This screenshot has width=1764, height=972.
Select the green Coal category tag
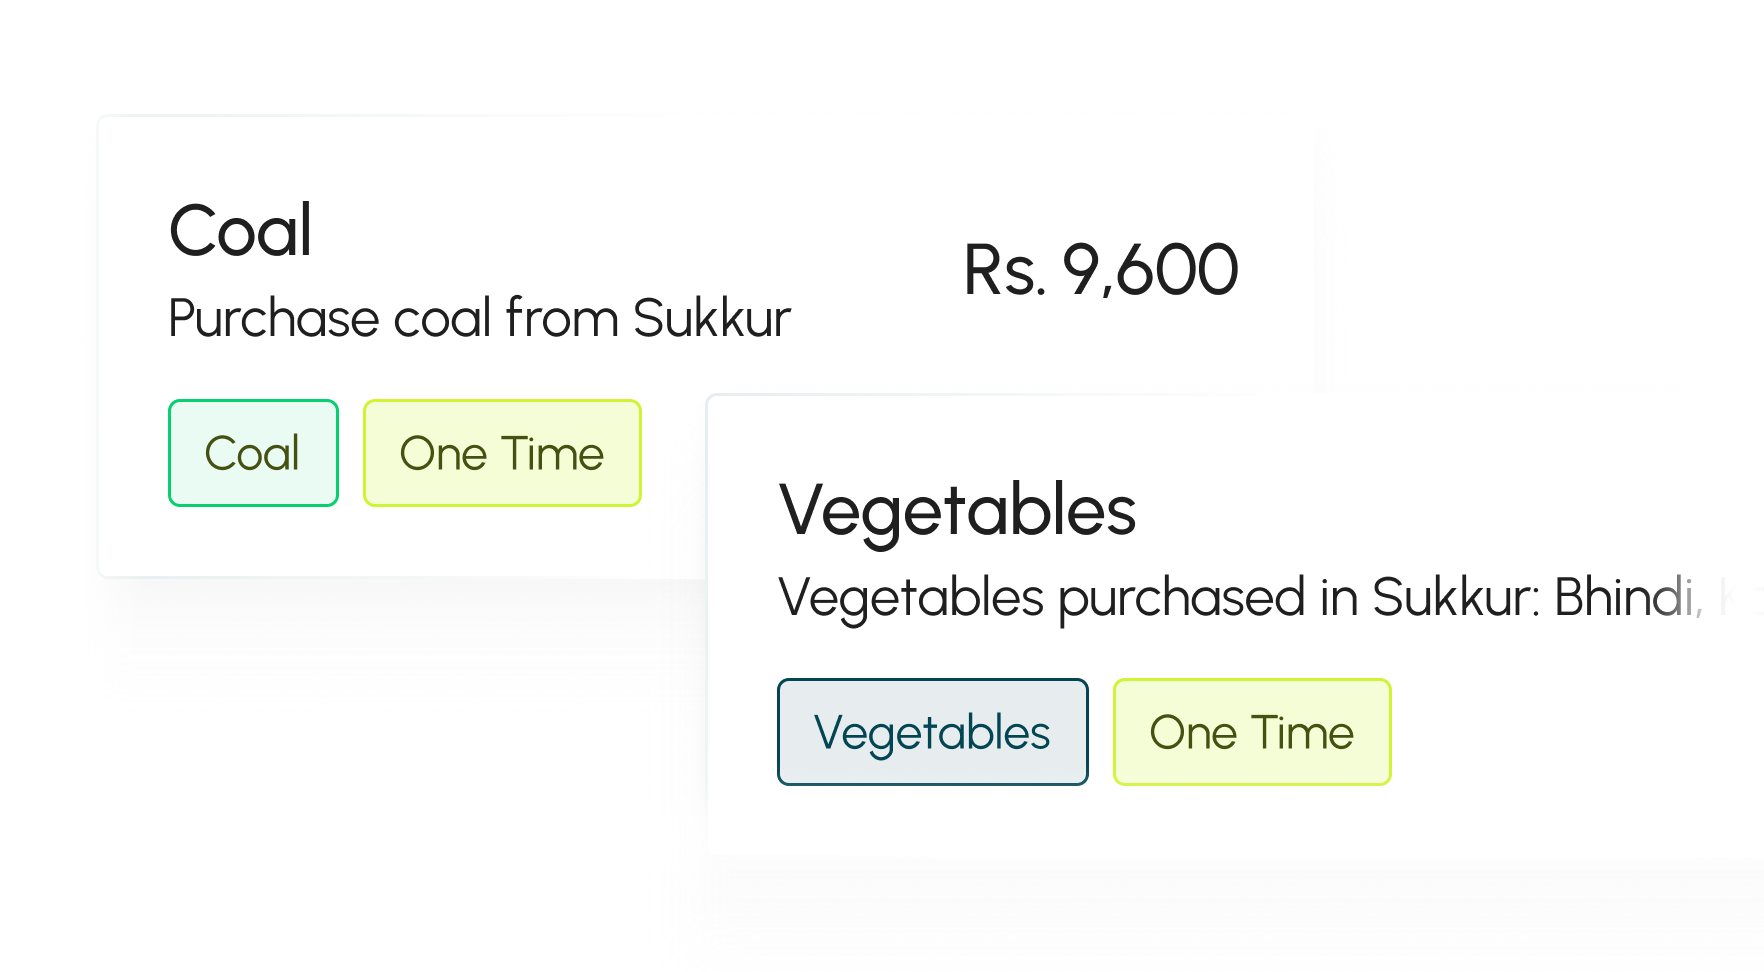click(253, 453)
